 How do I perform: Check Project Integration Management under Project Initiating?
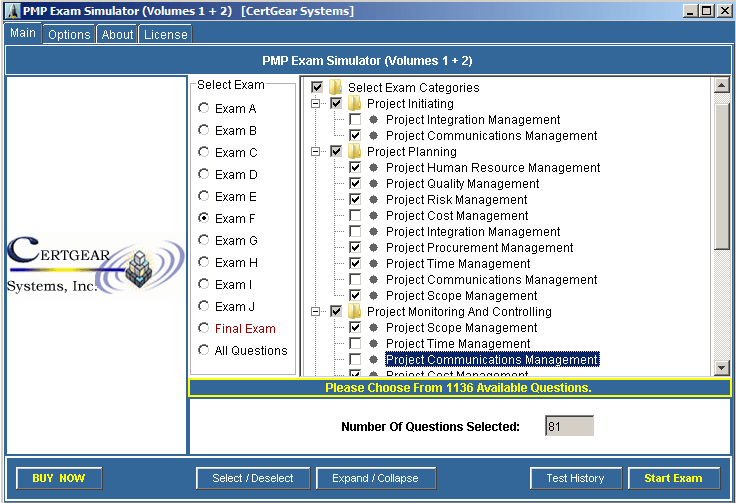(x=355, y=119)
